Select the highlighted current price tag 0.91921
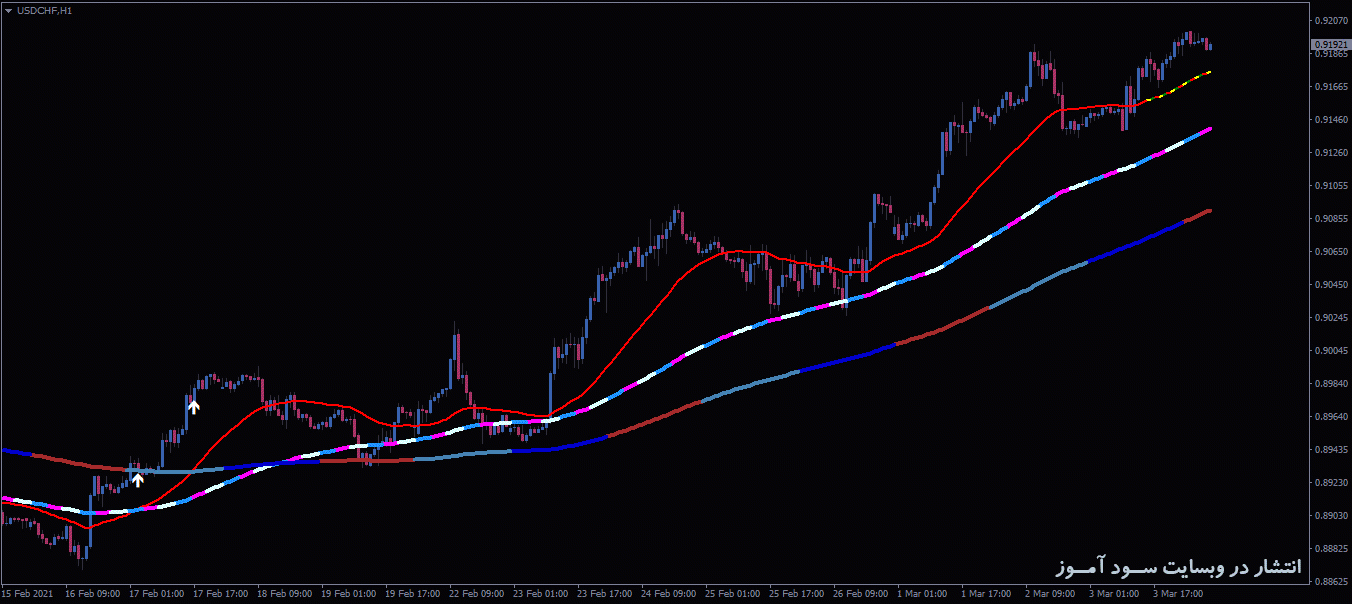1352x604 pixels. pyautogui.click(x=1329, y=44)
